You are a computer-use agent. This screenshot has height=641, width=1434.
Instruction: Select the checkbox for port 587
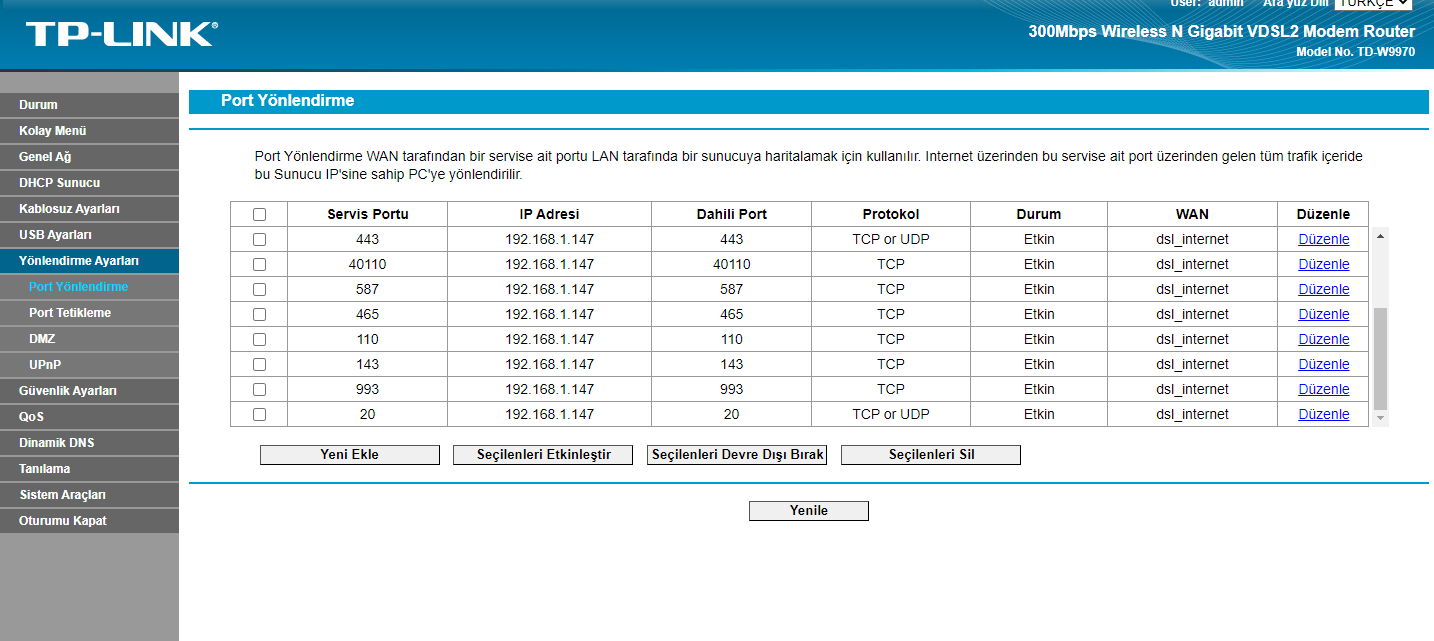point(260,289)
